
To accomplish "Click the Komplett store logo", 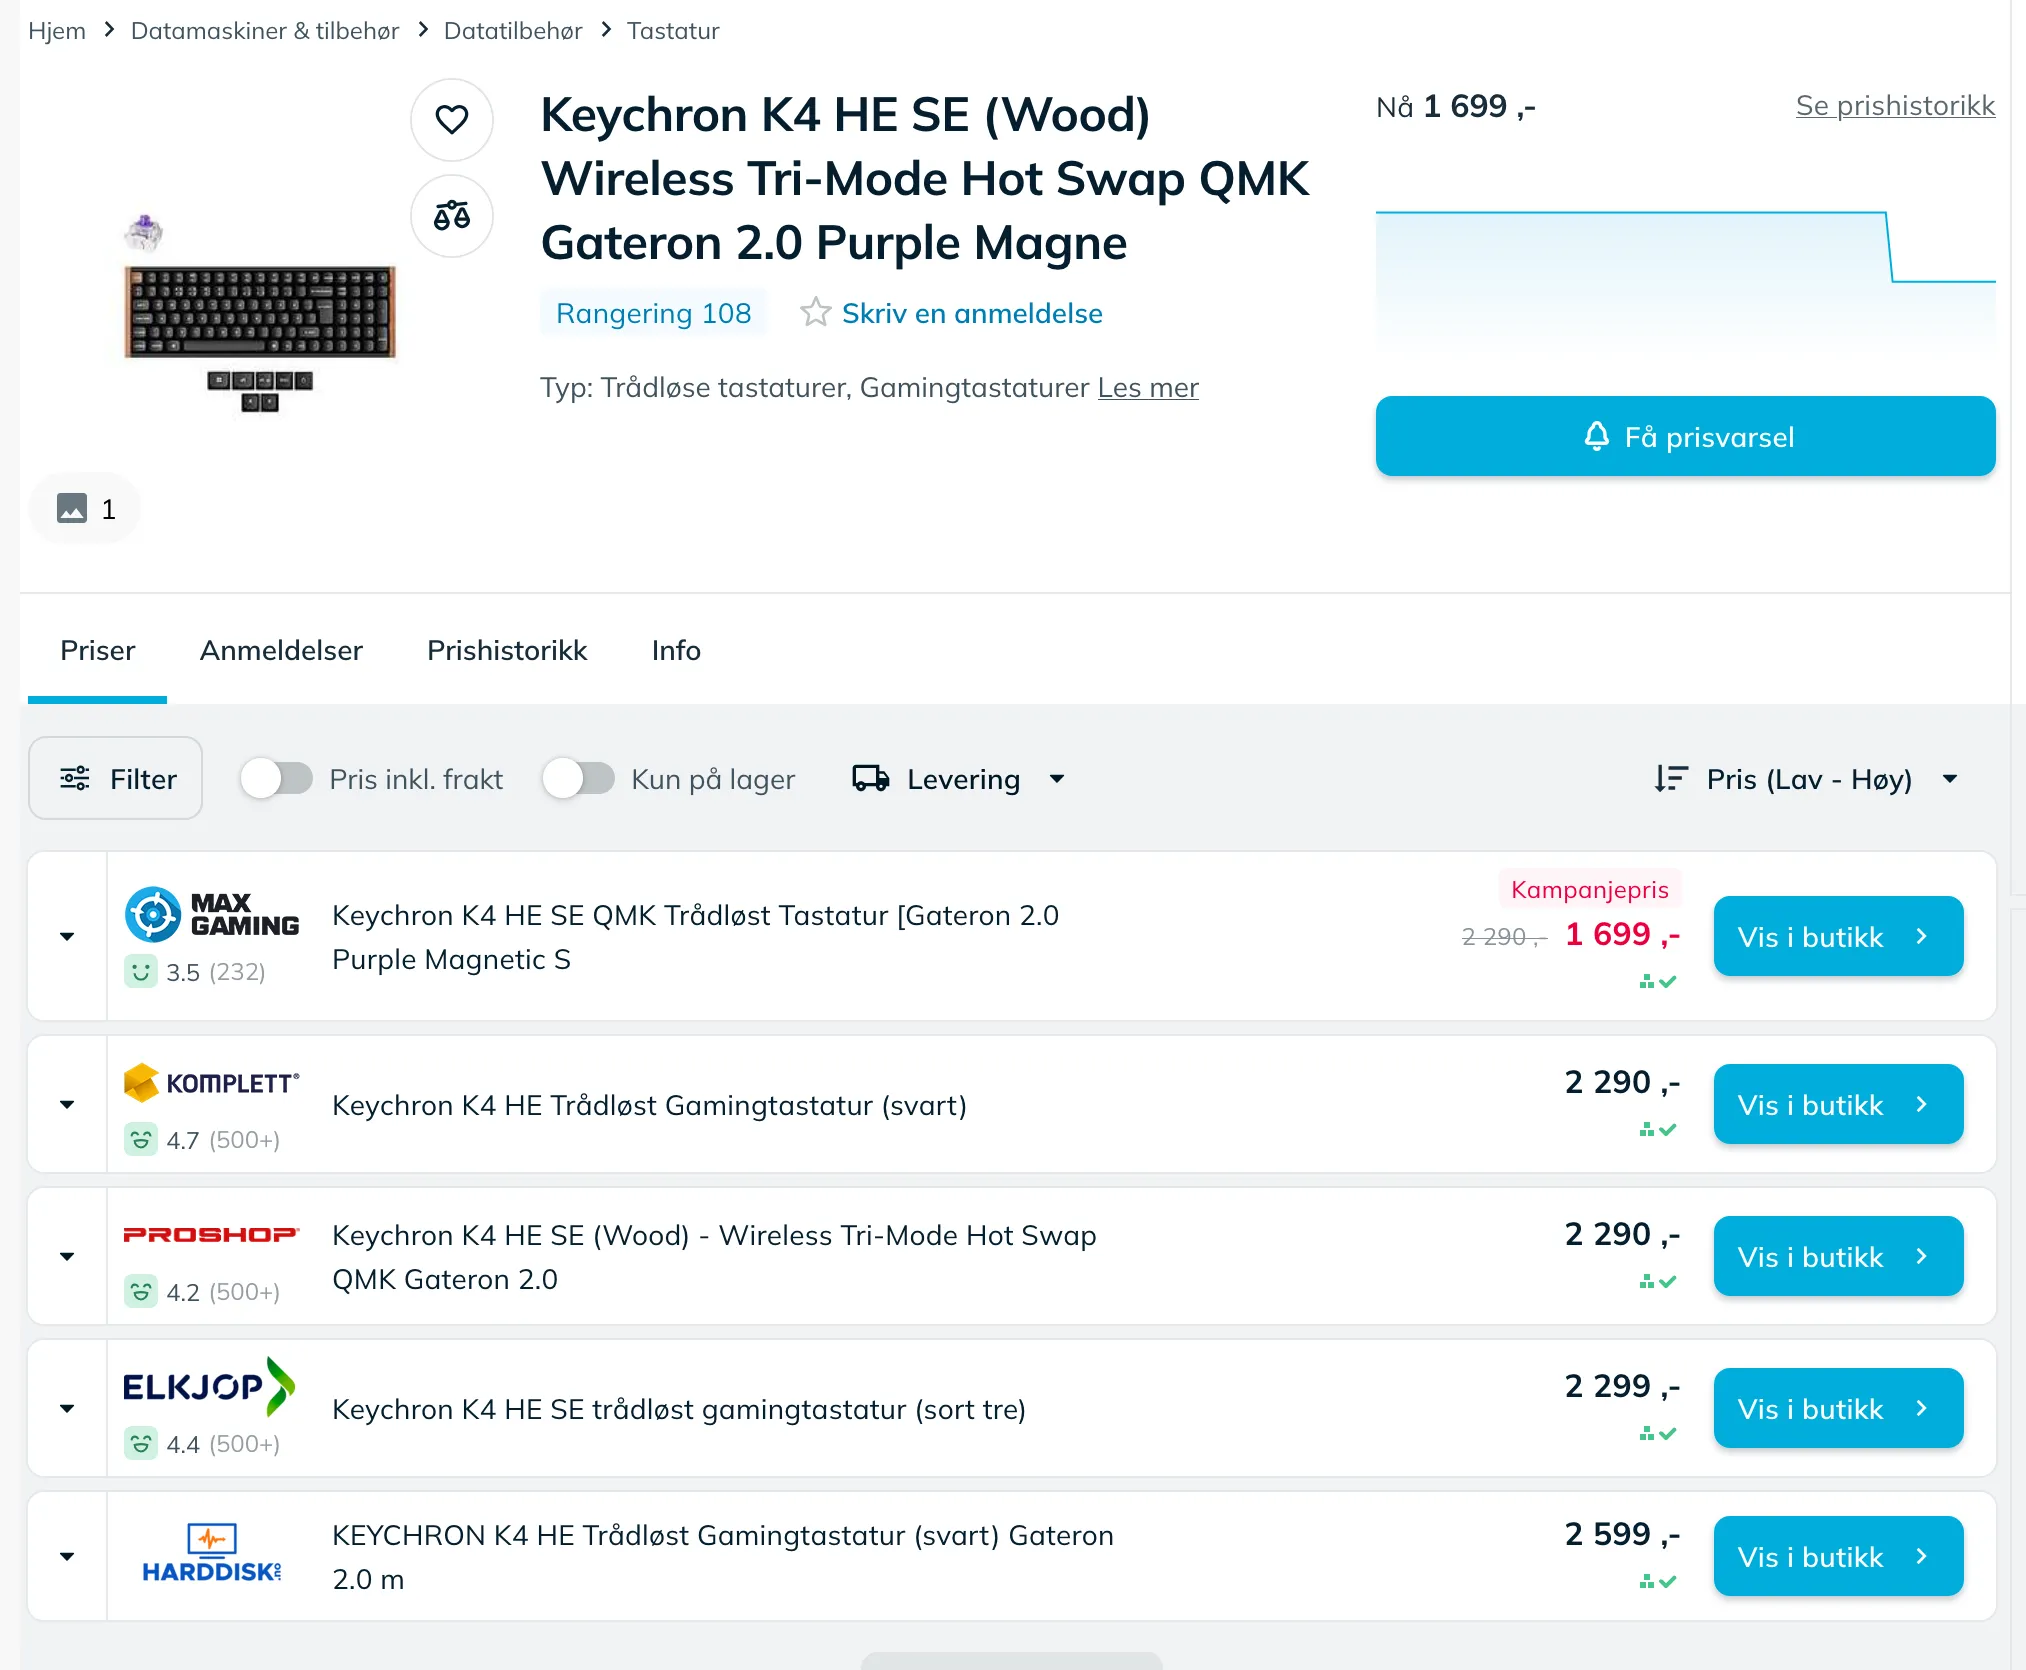I will (211, 1083).
